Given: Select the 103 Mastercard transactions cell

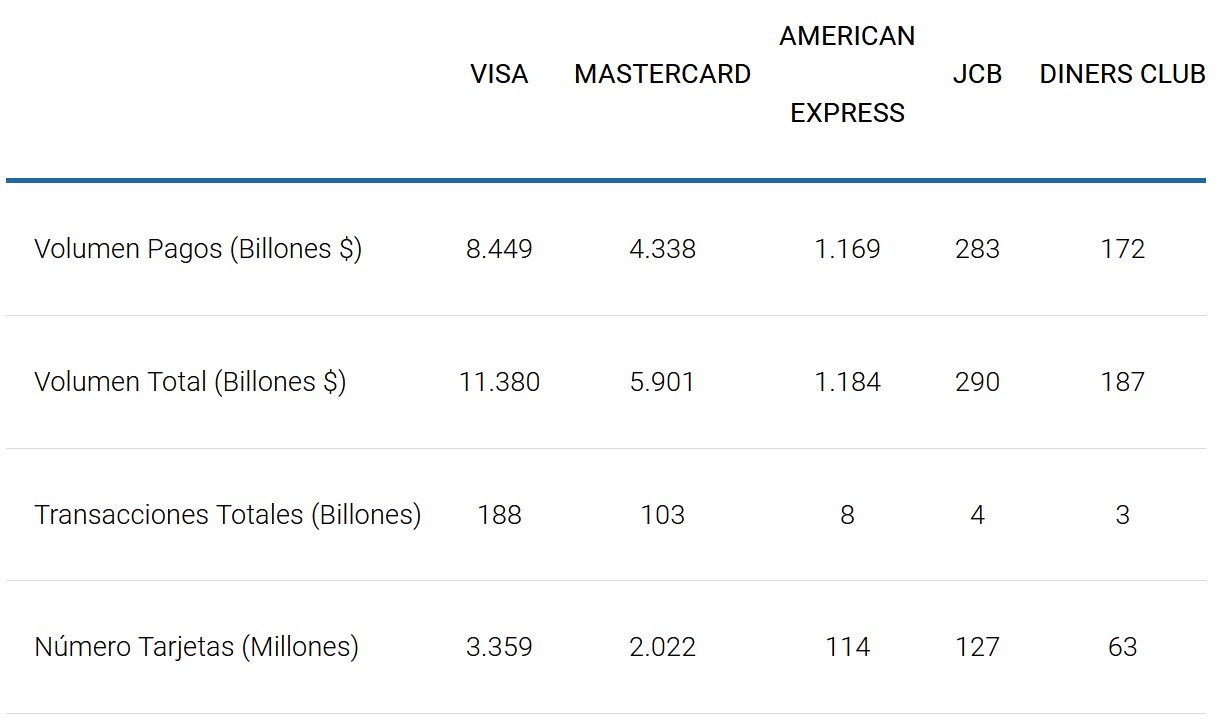Looking at the screenshot, I should [662, 515].
